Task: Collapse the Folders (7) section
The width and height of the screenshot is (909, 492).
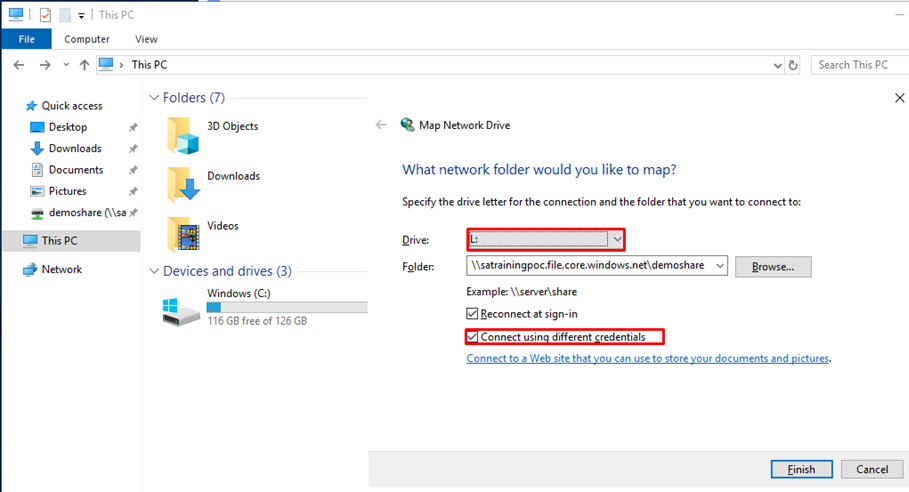Action: pyautogui.click(x=154, y=97)
